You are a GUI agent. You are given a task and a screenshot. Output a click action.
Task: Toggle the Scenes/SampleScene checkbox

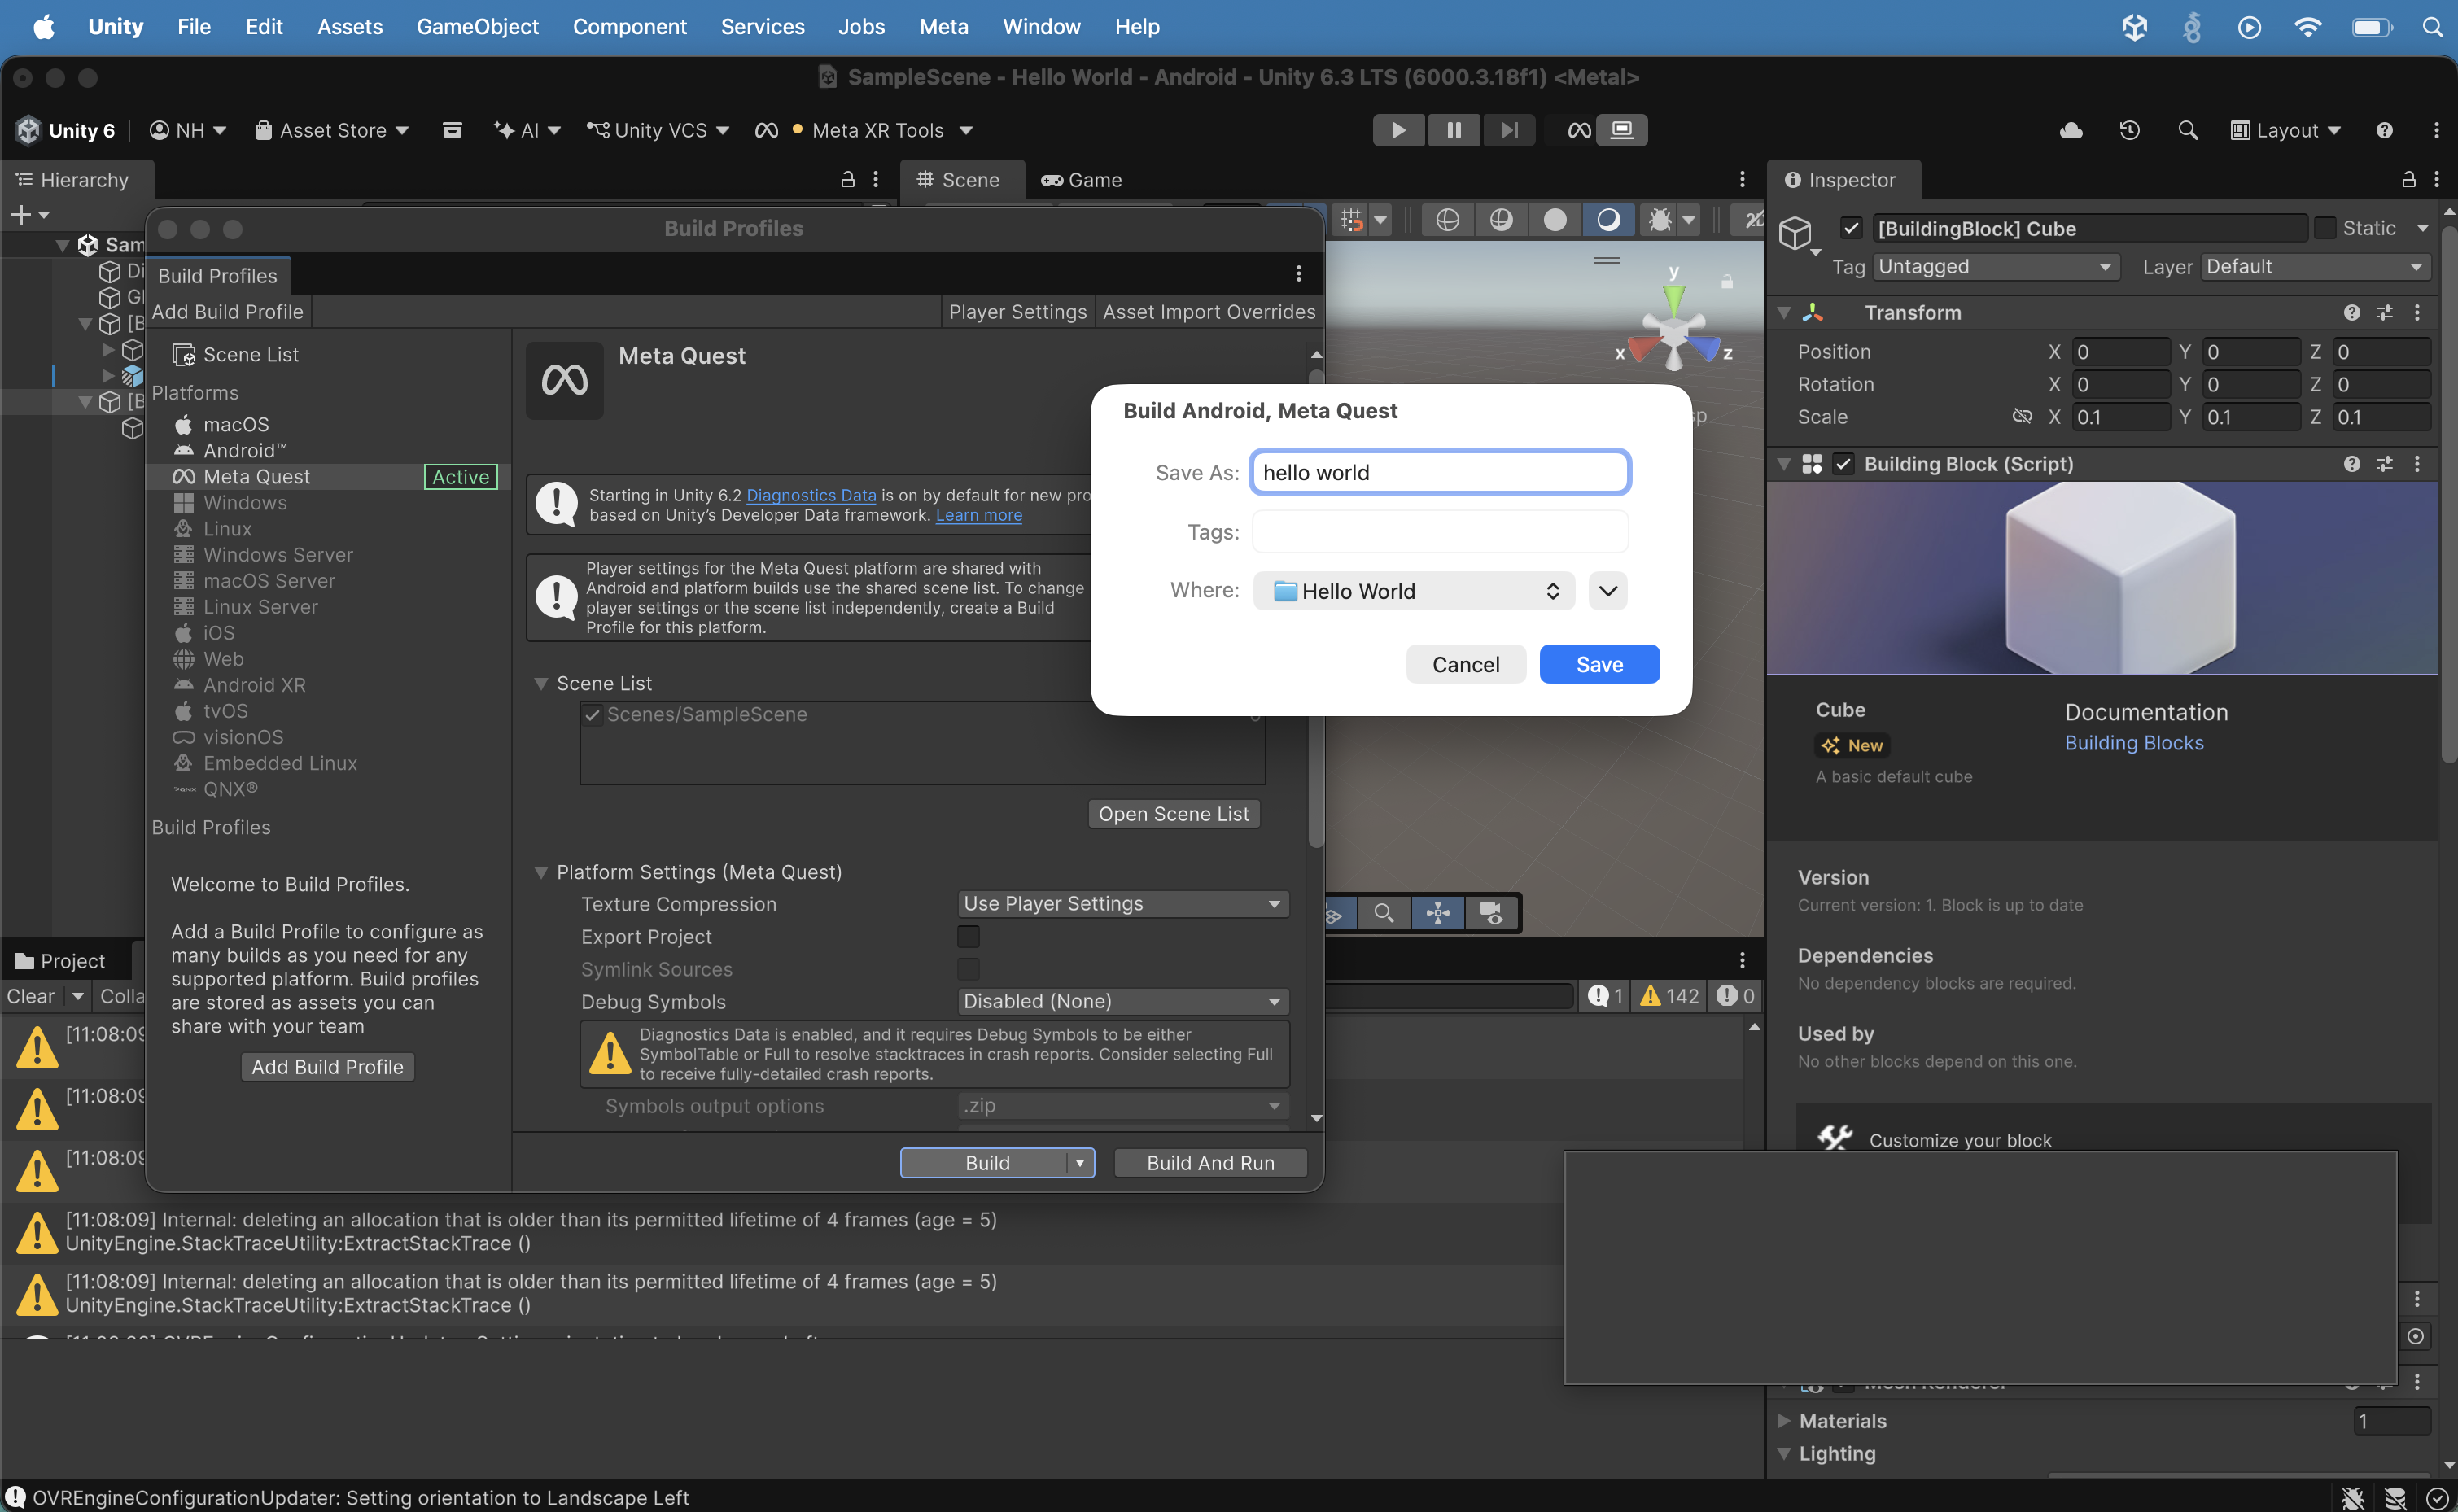point(592,715)
